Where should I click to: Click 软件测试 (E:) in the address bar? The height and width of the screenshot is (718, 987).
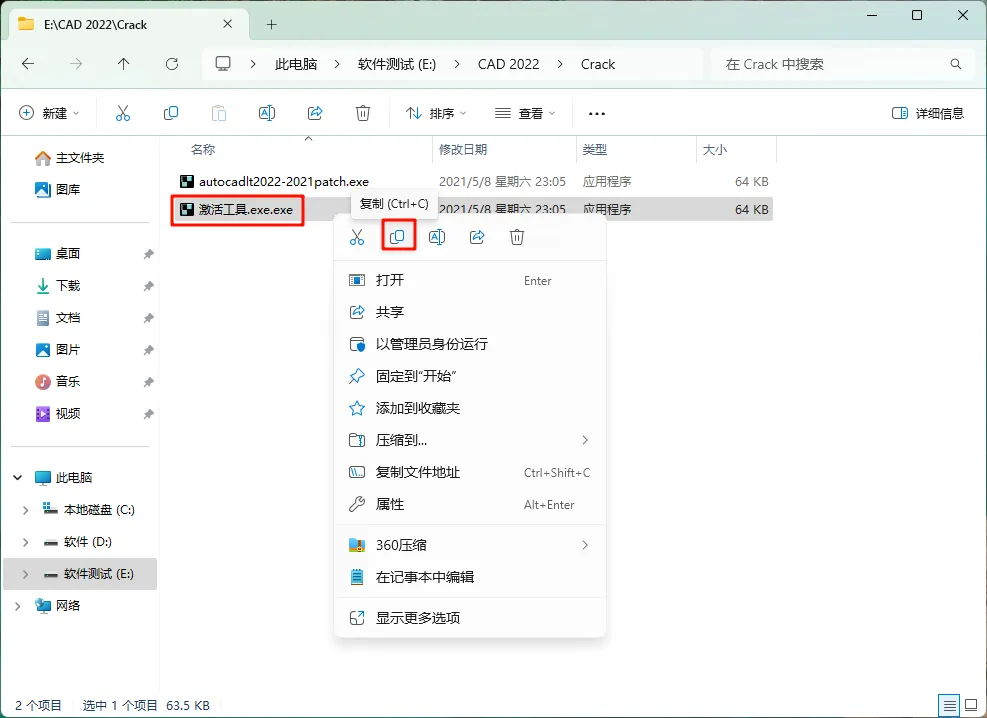point(397,64)
